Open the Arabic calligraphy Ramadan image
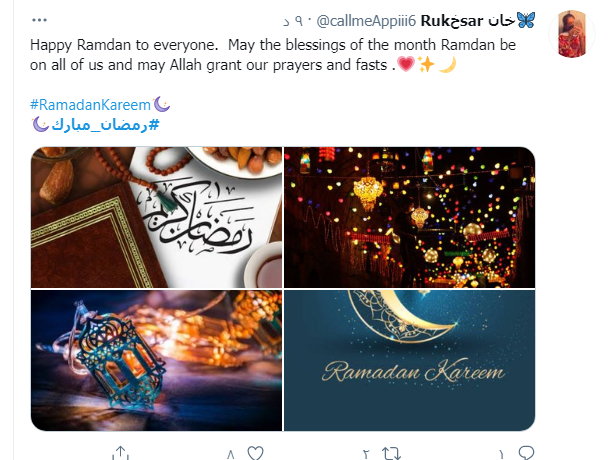The height and width of the screenshot is (460, 612). [156, 217]
